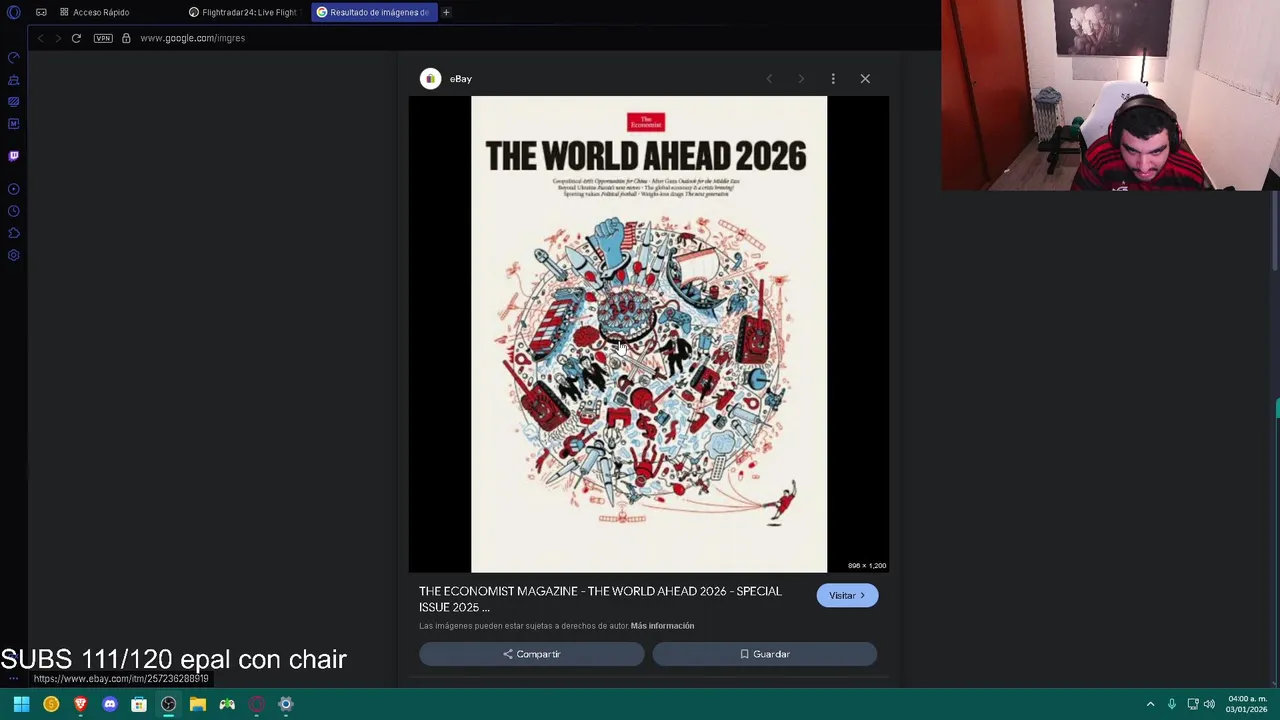Open a new browser tab
This screenshot has width=1280, height=720.
[446, 12]
